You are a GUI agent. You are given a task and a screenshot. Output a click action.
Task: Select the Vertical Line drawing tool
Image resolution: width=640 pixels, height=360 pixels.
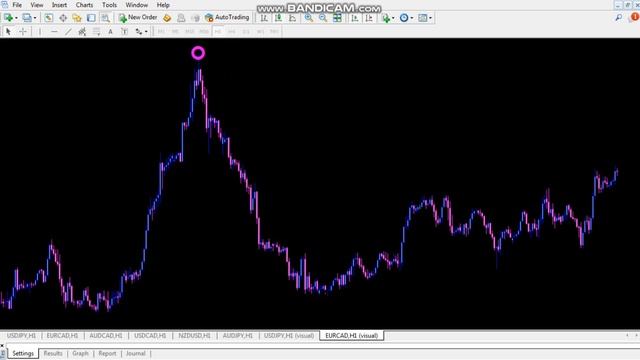click(40, 31)
